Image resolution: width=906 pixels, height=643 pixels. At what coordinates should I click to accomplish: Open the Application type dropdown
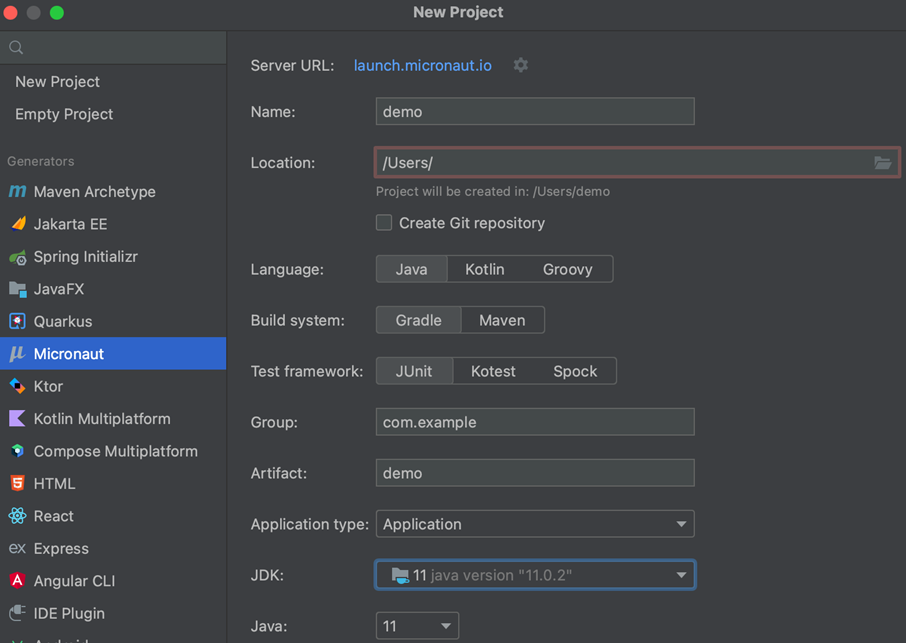click(535, 524)
